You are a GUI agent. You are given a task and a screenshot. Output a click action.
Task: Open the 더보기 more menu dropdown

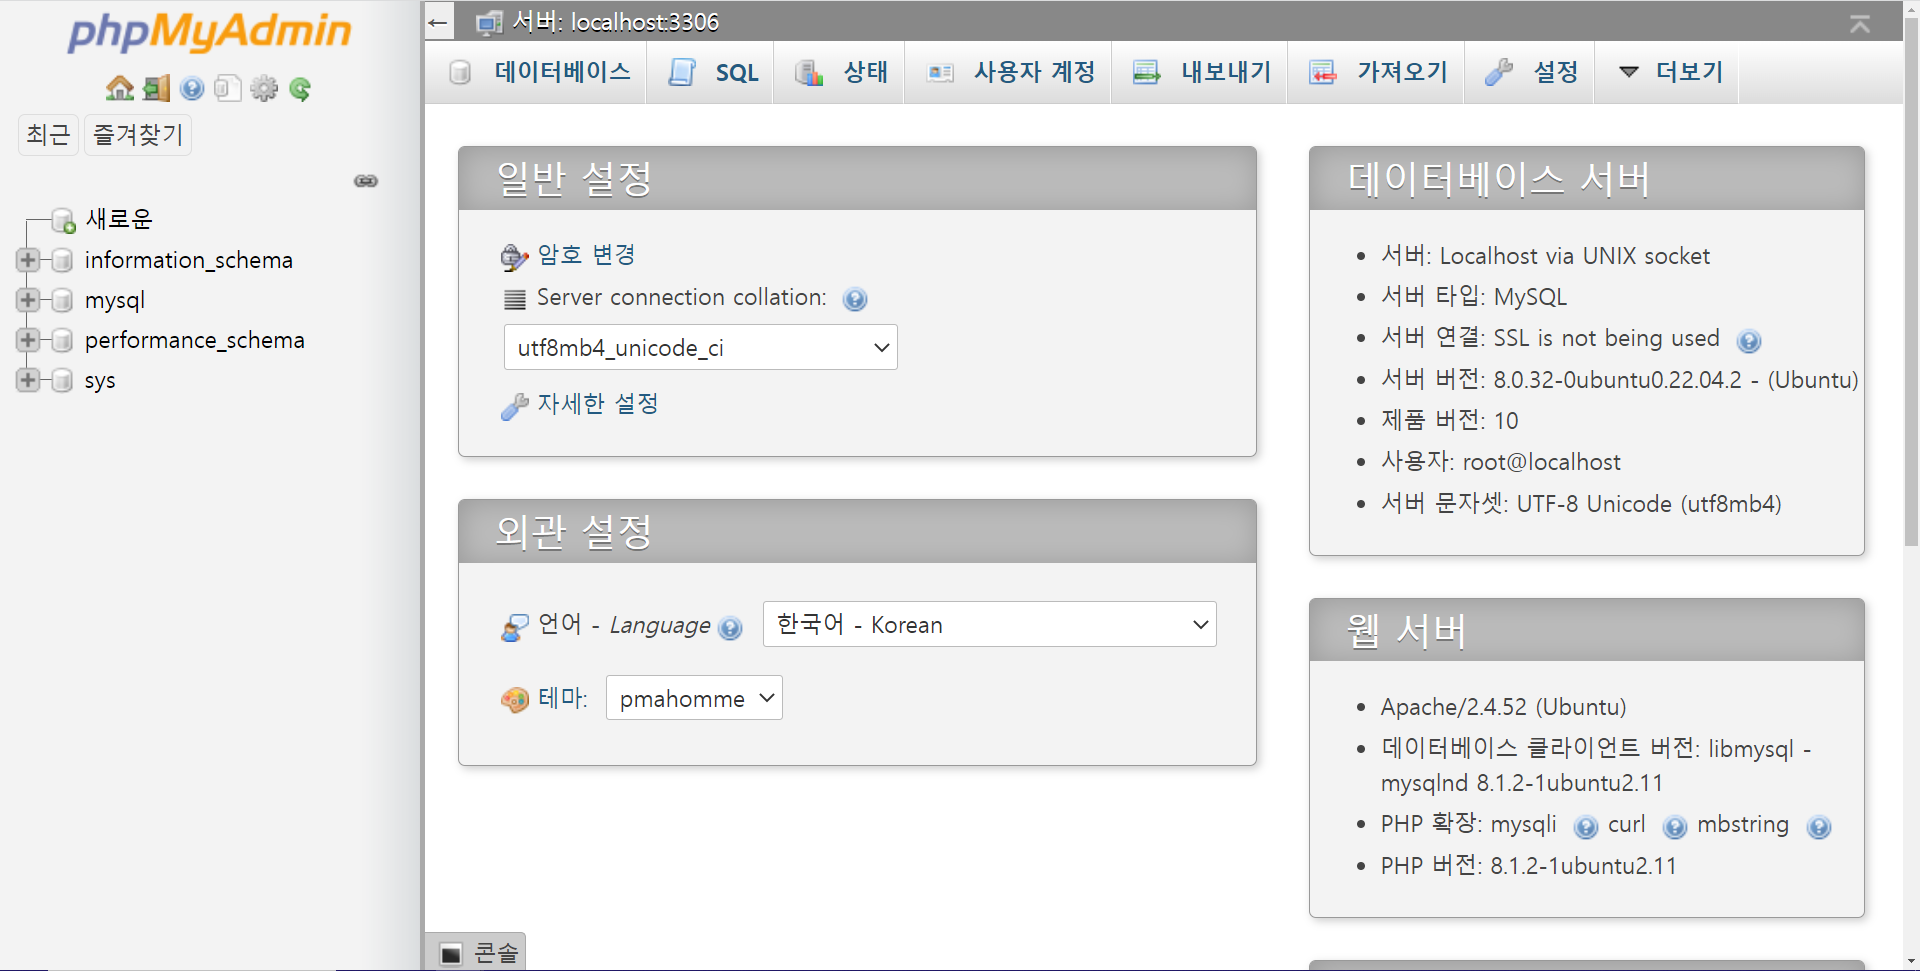(1667, 72)
